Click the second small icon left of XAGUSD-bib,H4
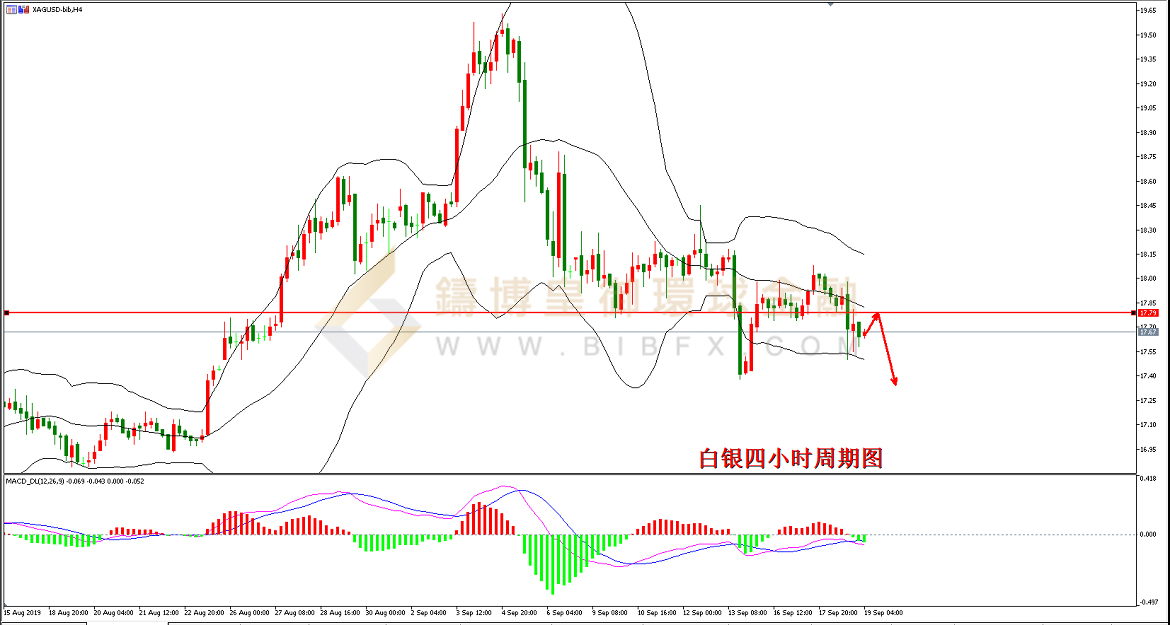This screenshot has height=625, width=1170. click(24, 9)
